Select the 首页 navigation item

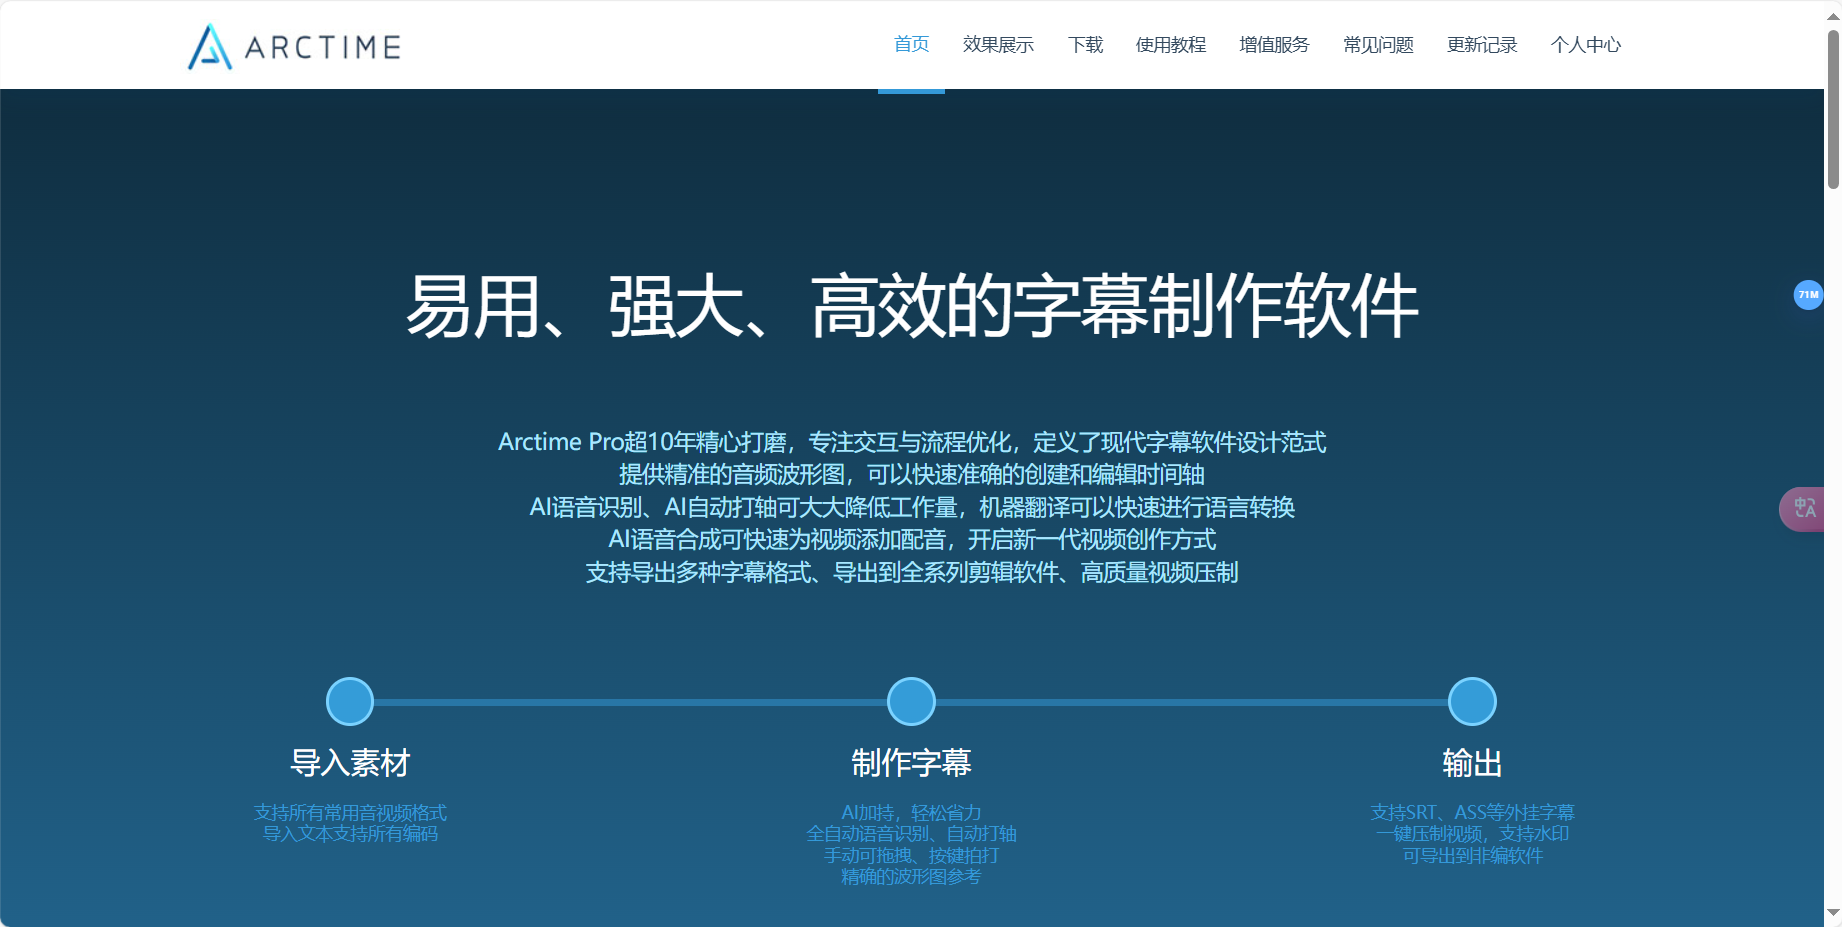click(911, 44)
